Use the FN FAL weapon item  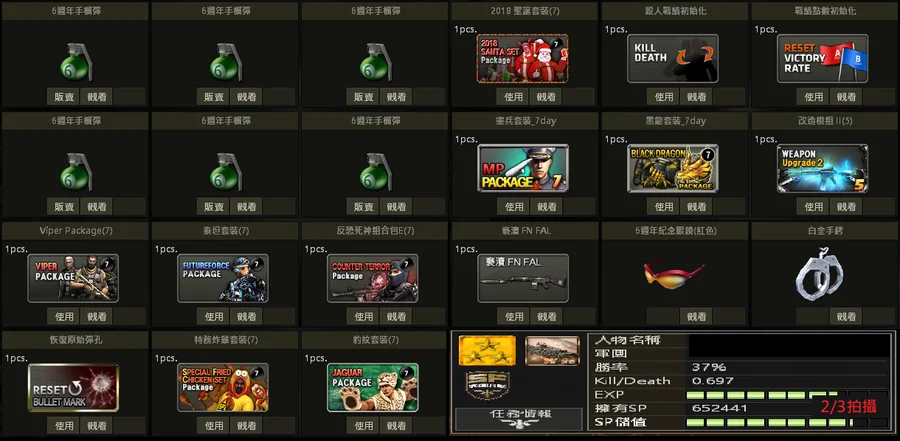(514, 316)
